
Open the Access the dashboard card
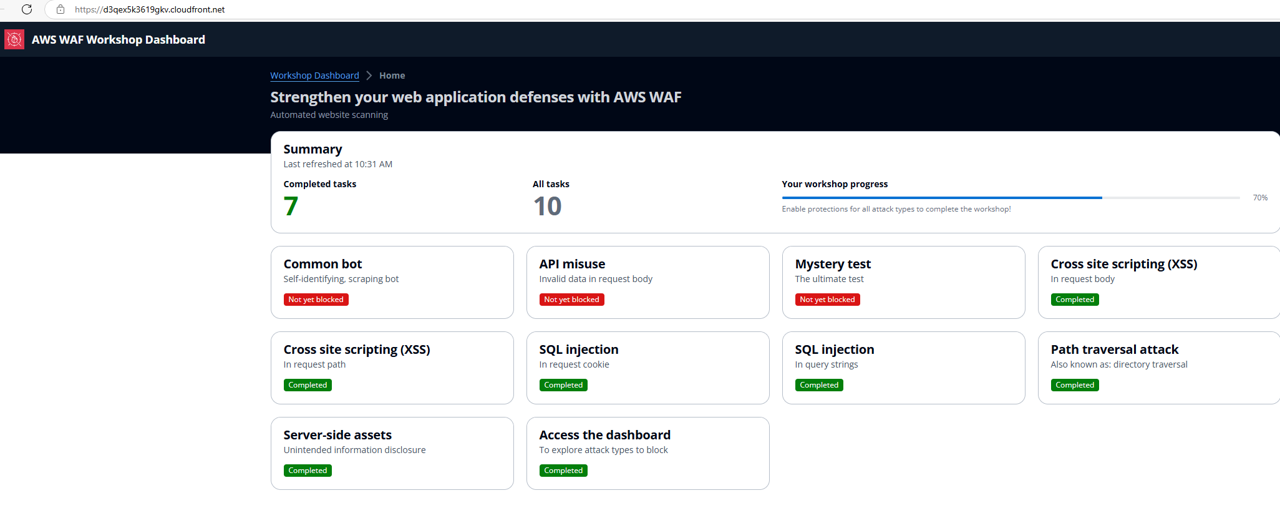pyautogui.click(x=647, y=453)
